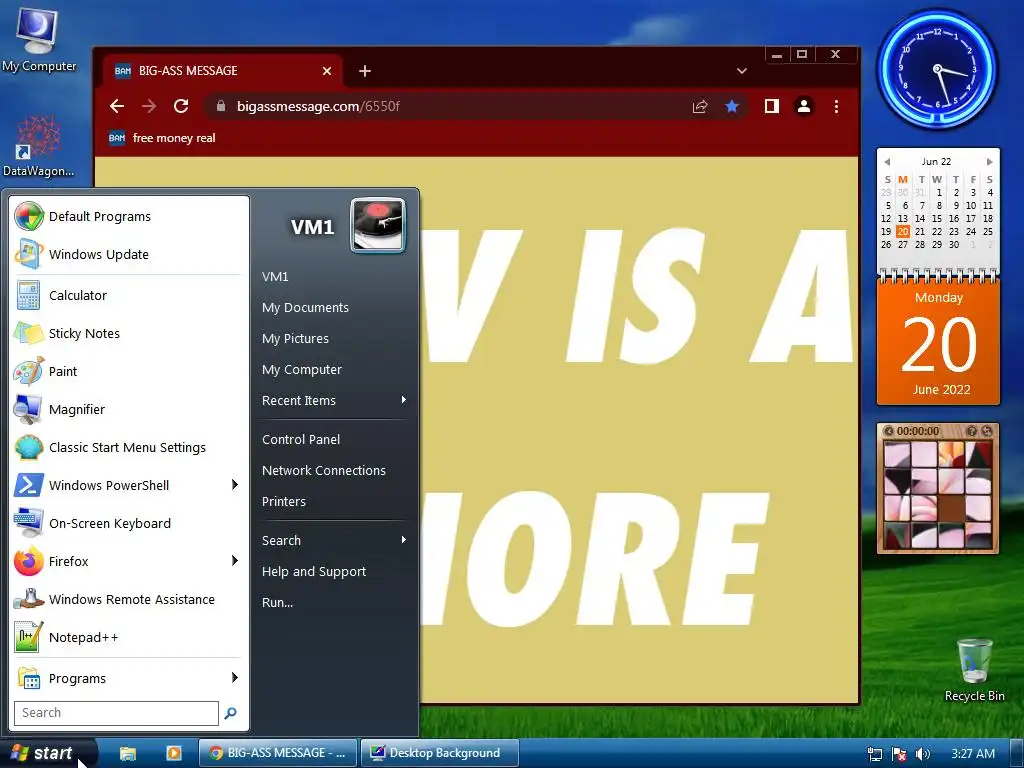Open My Computer desktop icon

coord(38,39)
